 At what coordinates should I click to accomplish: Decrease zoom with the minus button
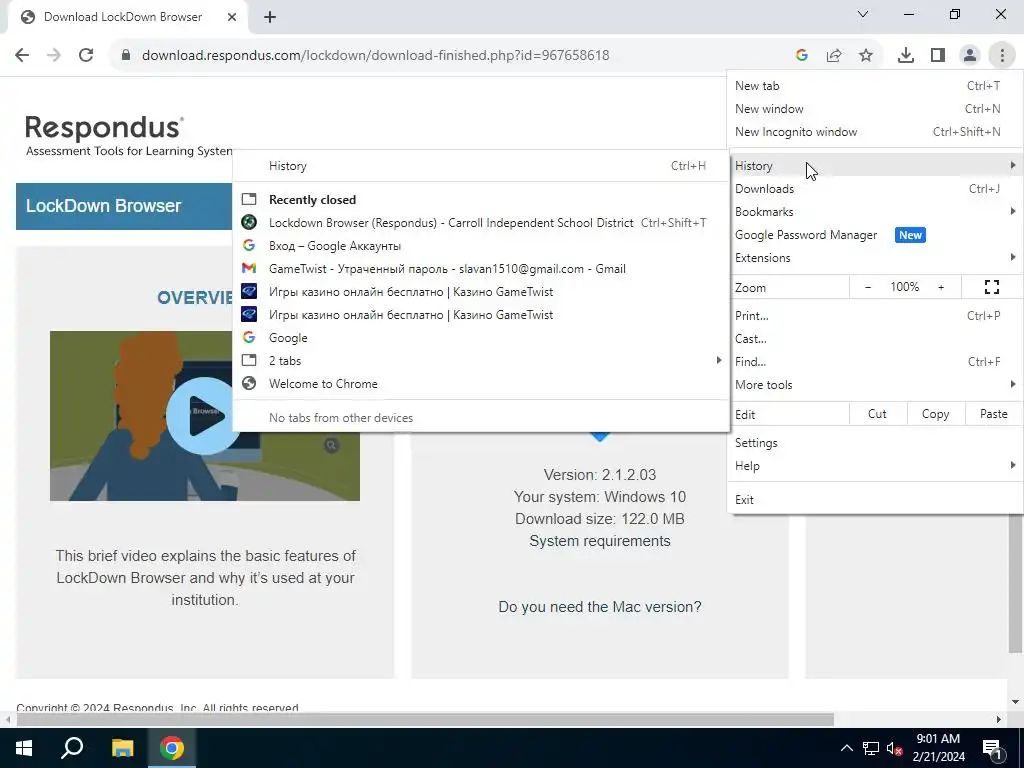click(868, 287)
